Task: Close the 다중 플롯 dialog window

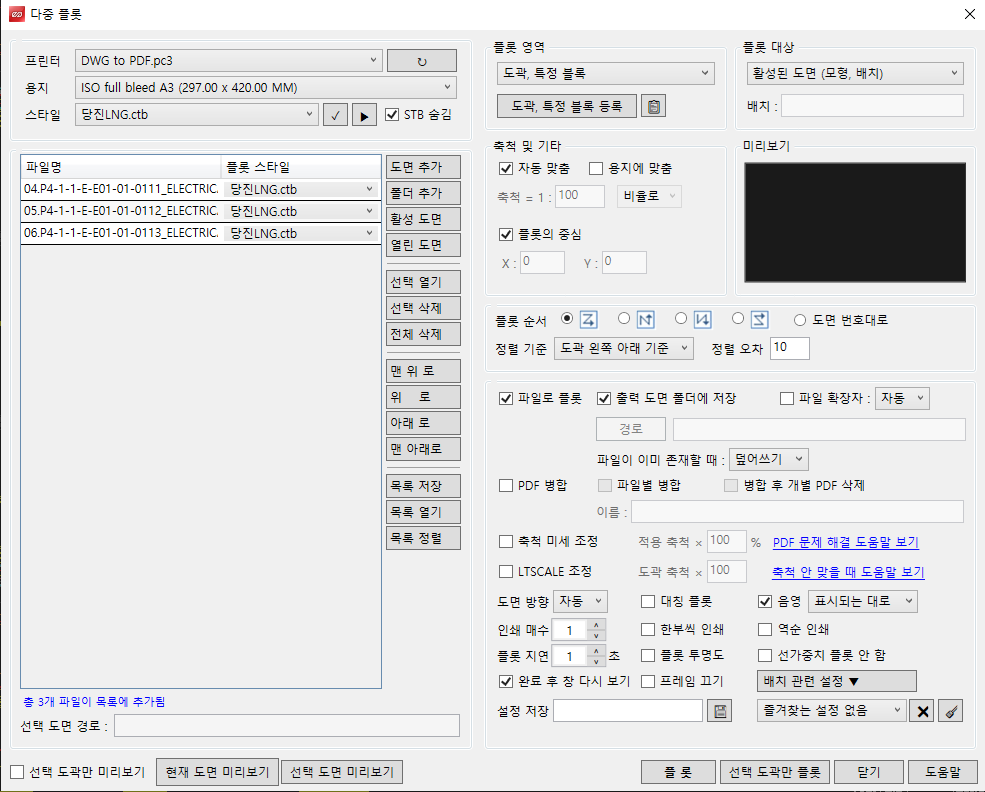Action: [x=970, y=14]
